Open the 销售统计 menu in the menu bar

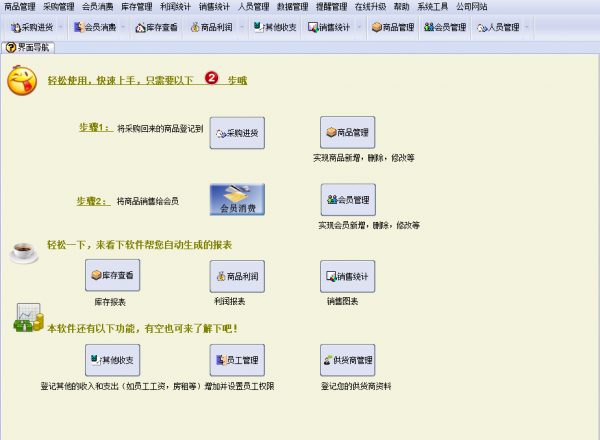tap(214, 7)
